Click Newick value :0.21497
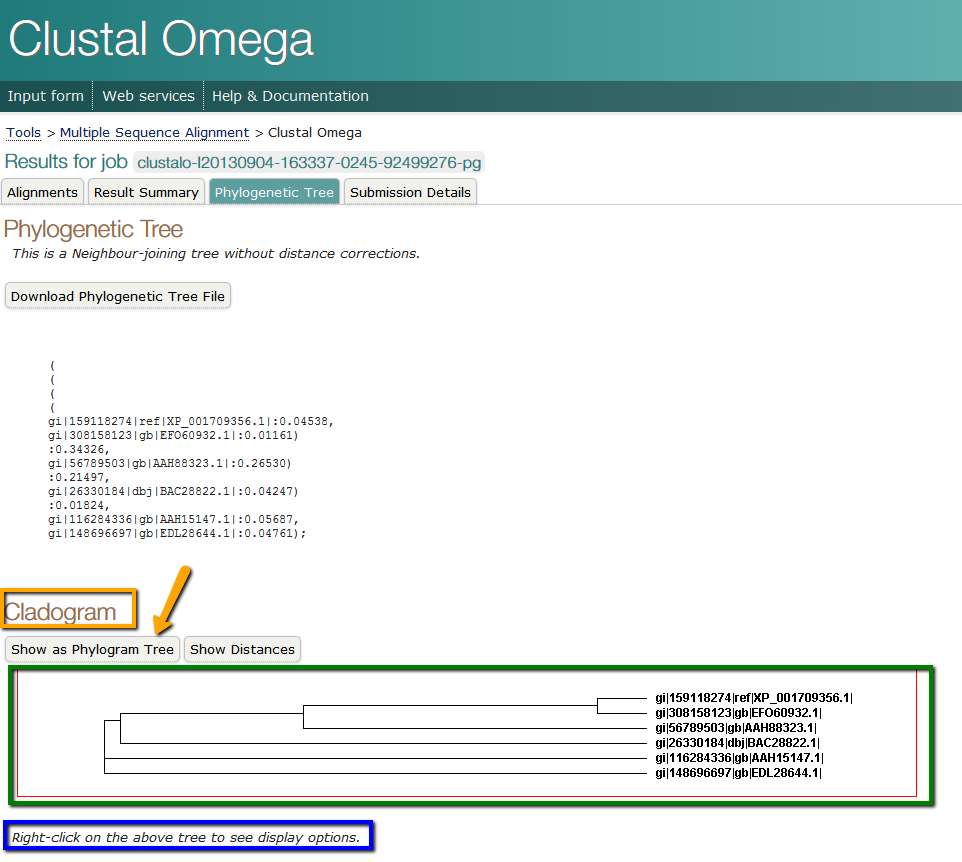The height and width of the screenshot is (862, 962). [79, 478]
